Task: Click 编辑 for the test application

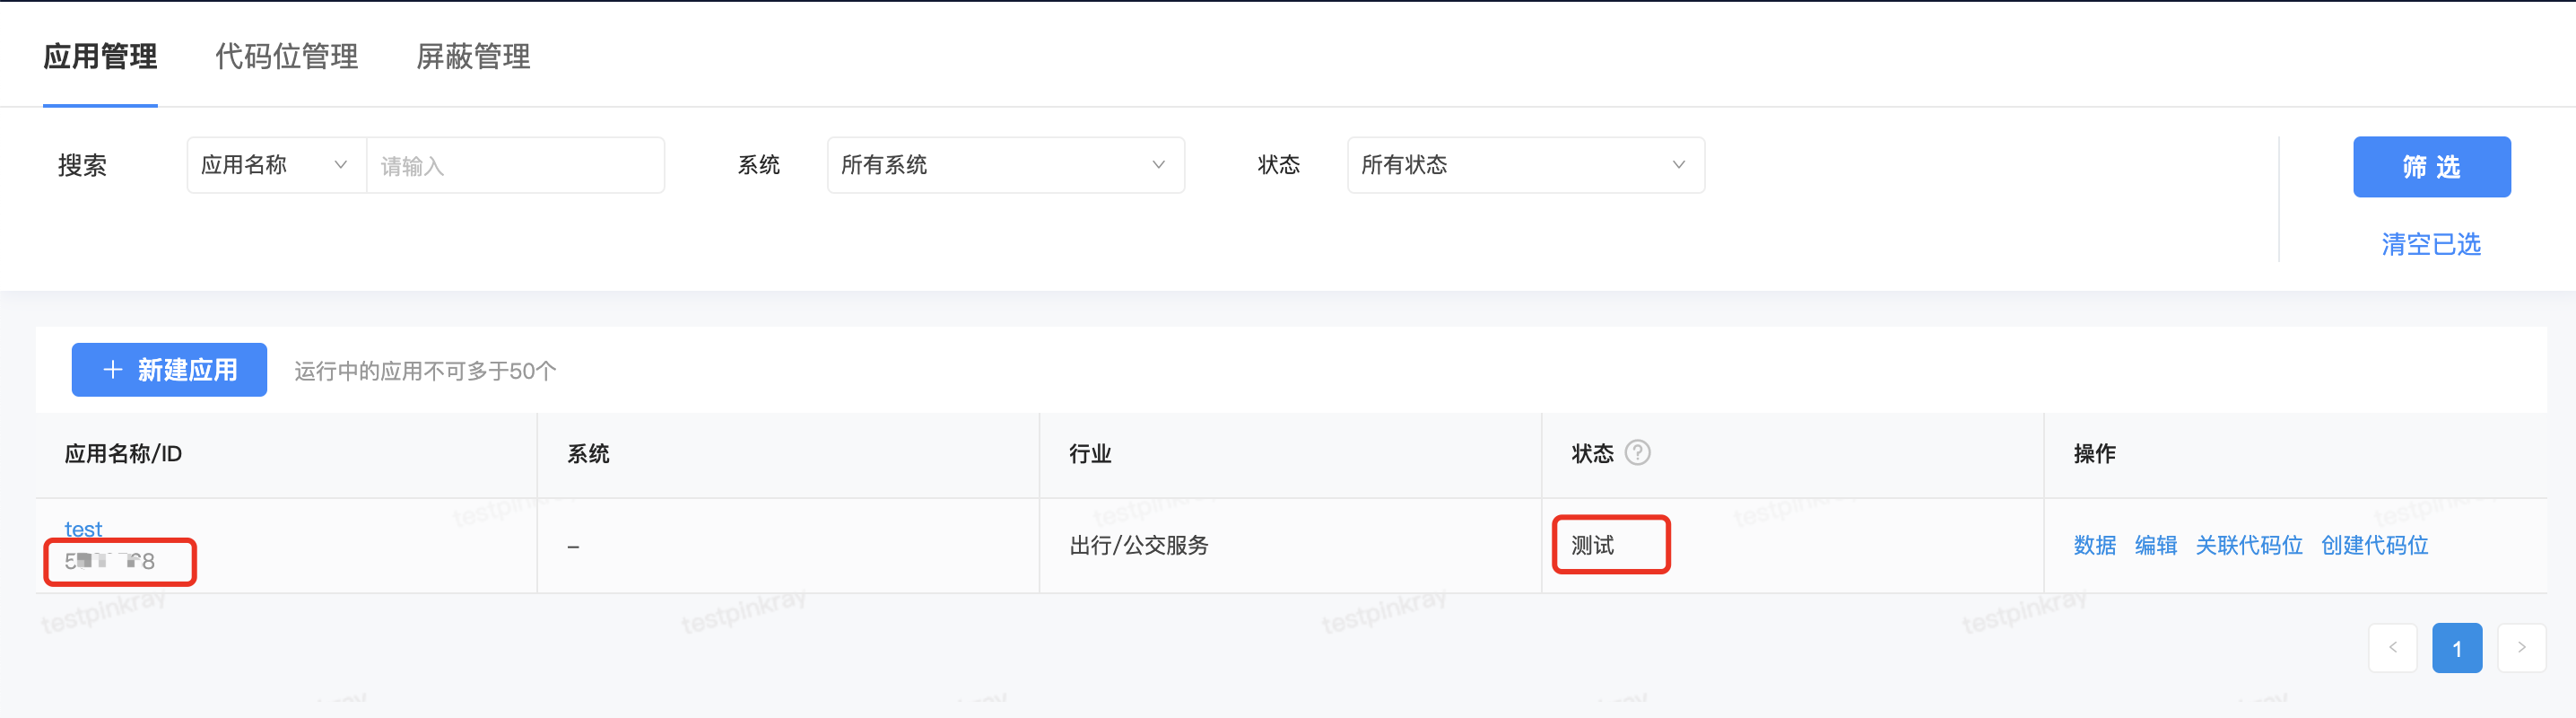Action: (2156, 545)
